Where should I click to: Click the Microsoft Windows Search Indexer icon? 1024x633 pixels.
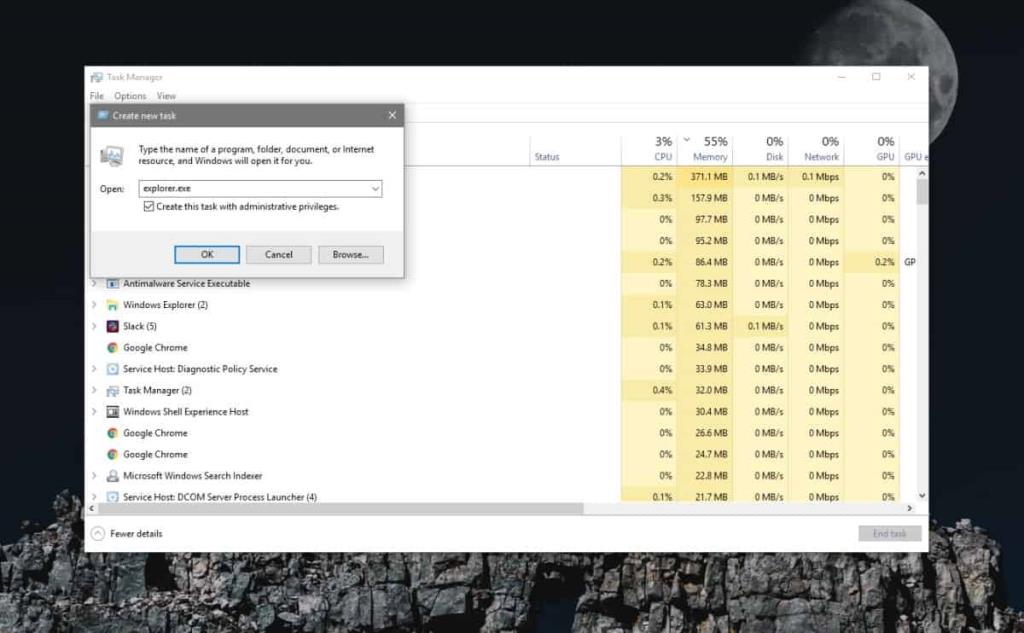coord(110,475)
